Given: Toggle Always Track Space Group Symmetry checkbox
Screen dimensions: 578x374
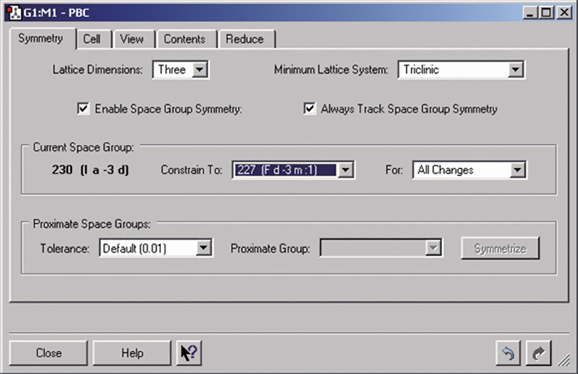Looking at the screenshot, I should (309, 109).
